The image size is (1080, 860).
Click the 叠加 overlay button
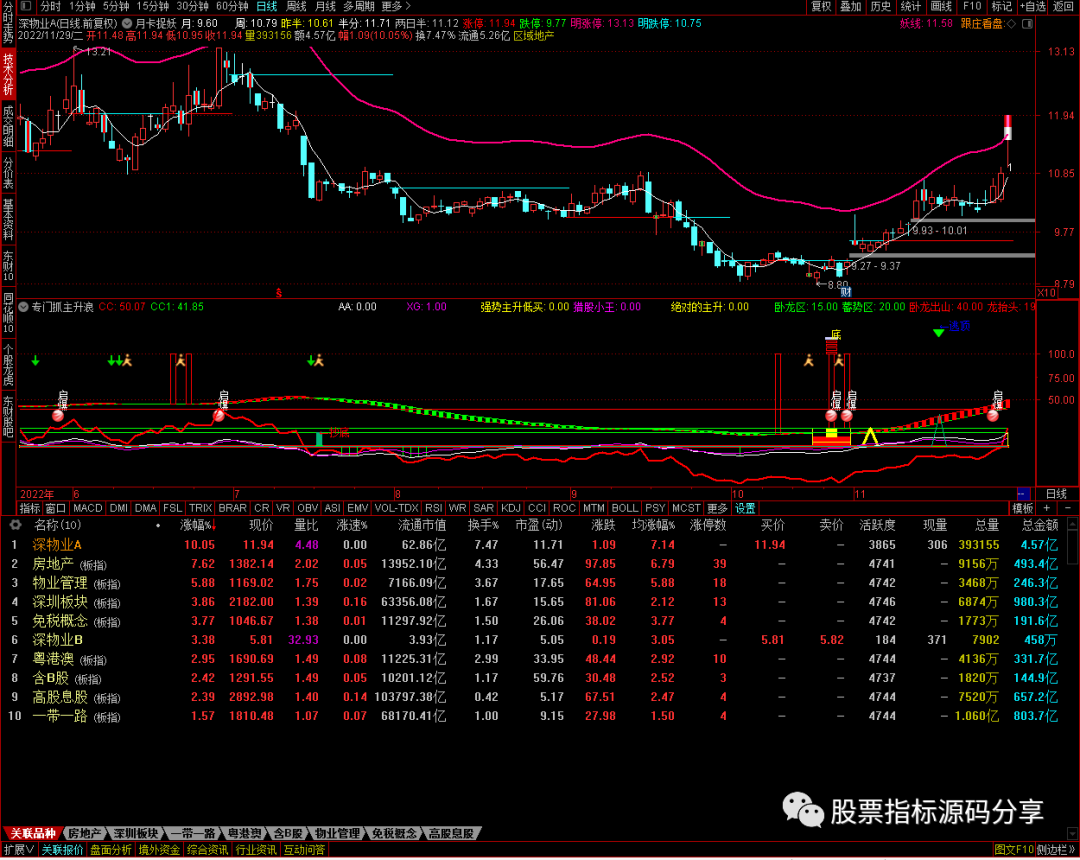[851, 6]
